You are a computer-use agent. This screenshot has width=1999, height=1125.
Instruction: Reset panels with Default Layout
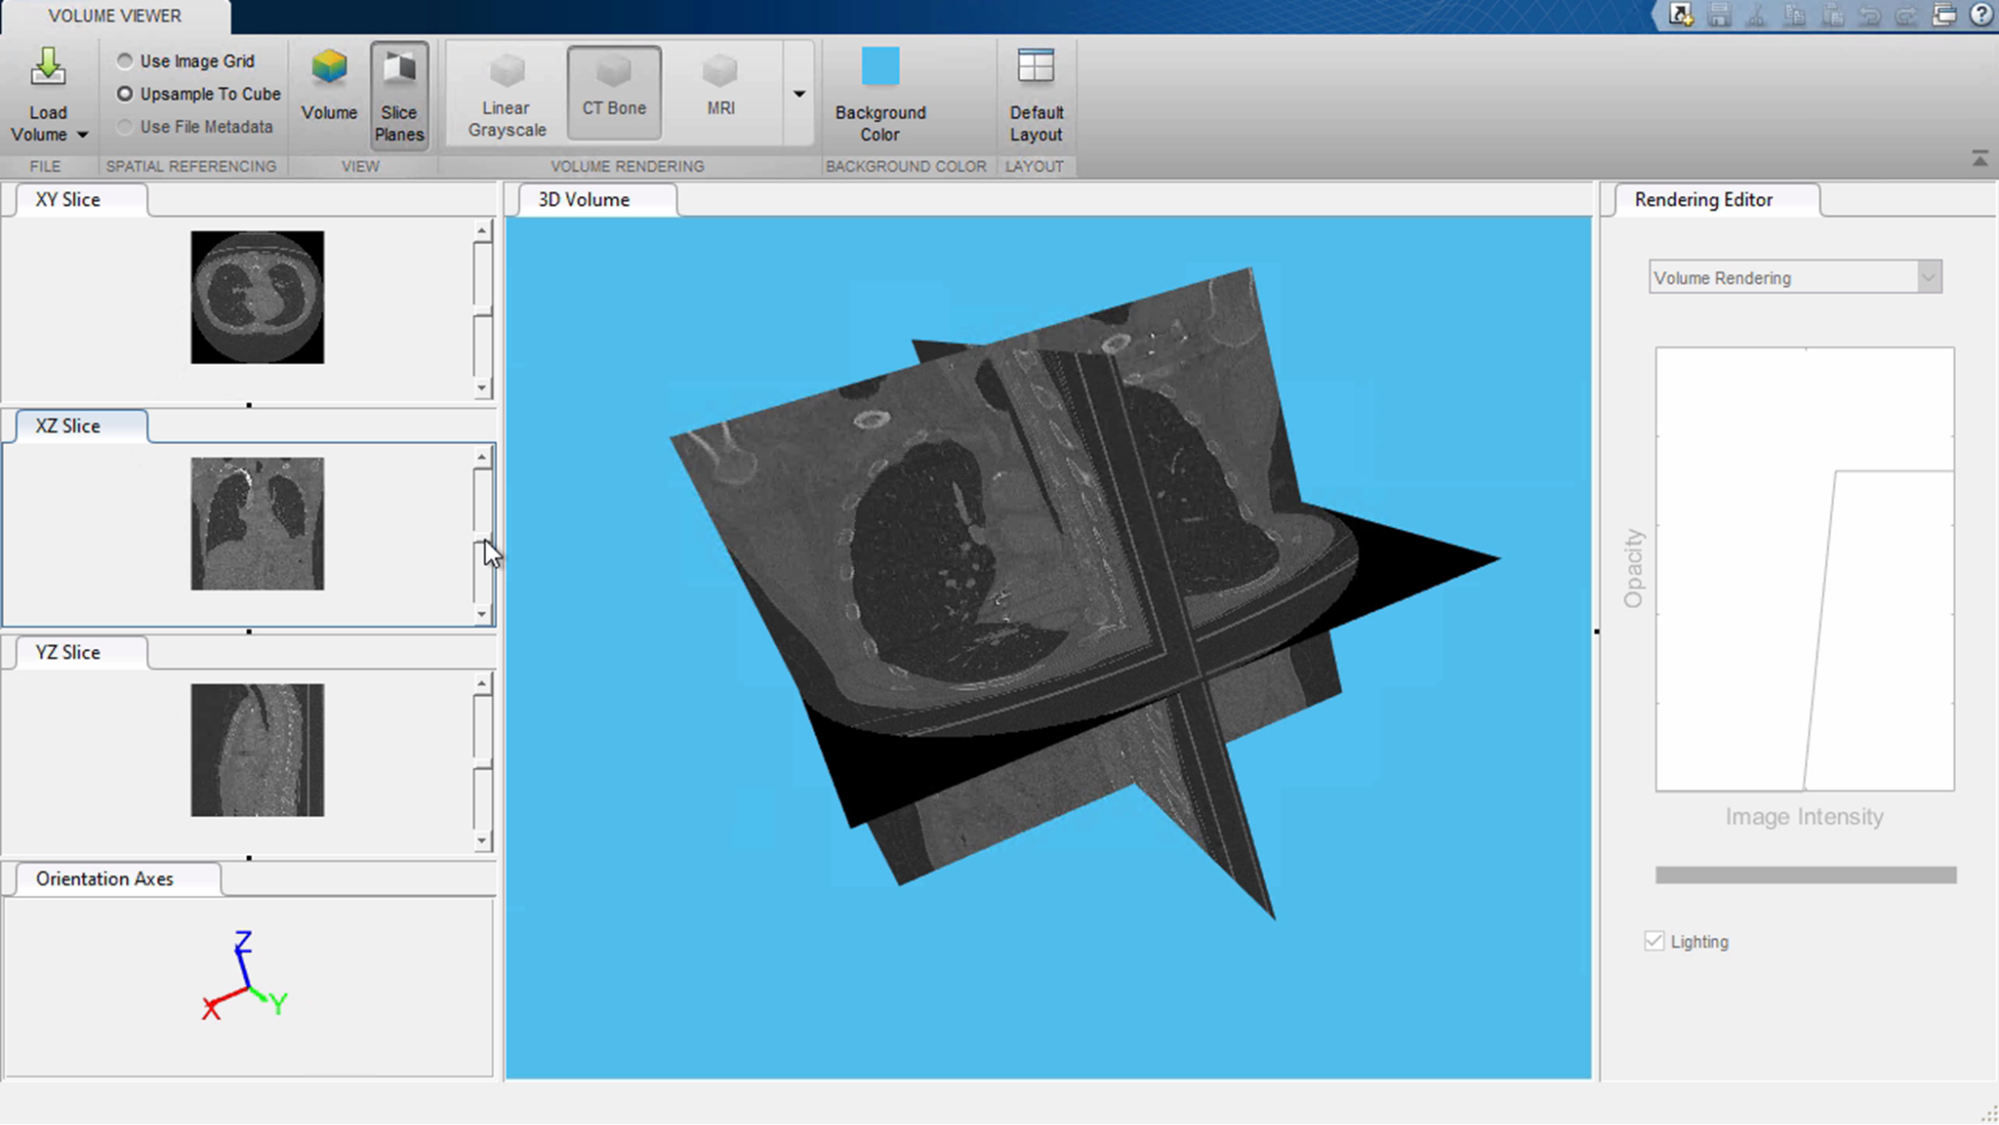[x=1036, y=94]
